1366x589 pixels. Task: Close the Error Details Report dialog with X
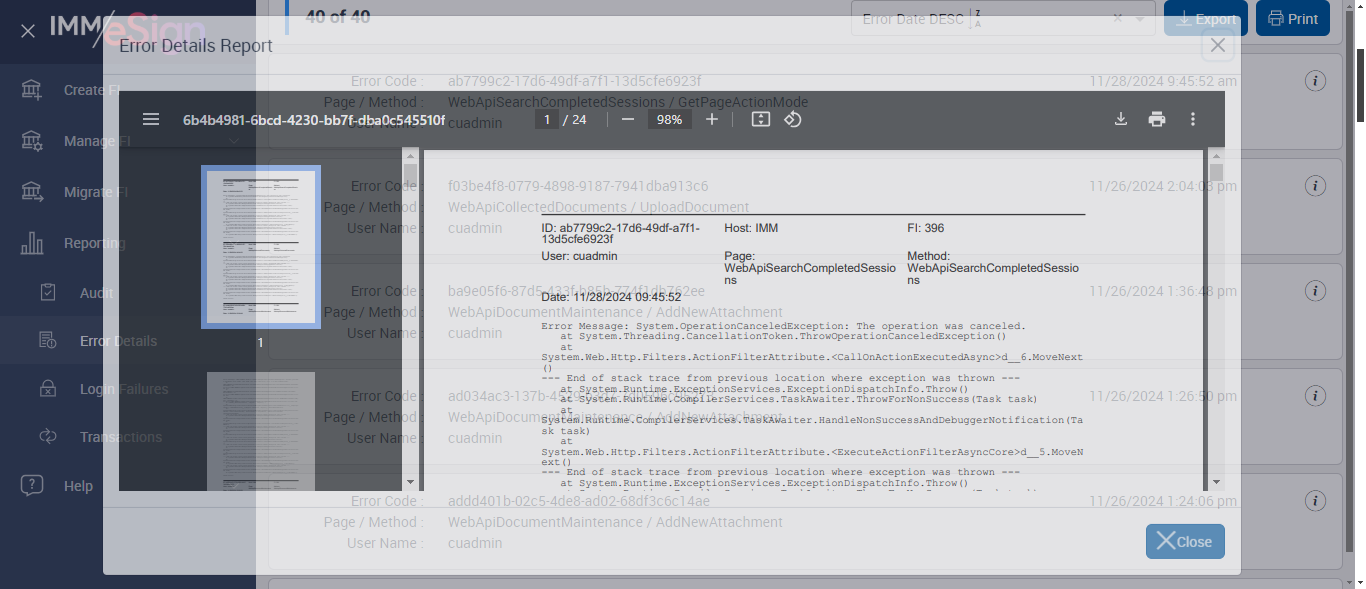pyautogui.click(x=1217, y=45)
